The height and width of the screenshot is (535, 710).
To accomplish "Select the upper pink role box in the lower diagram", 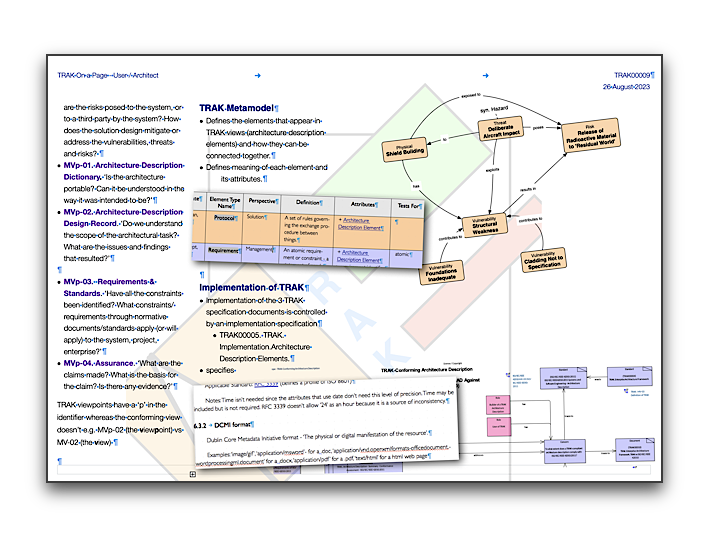I will 498,405.
